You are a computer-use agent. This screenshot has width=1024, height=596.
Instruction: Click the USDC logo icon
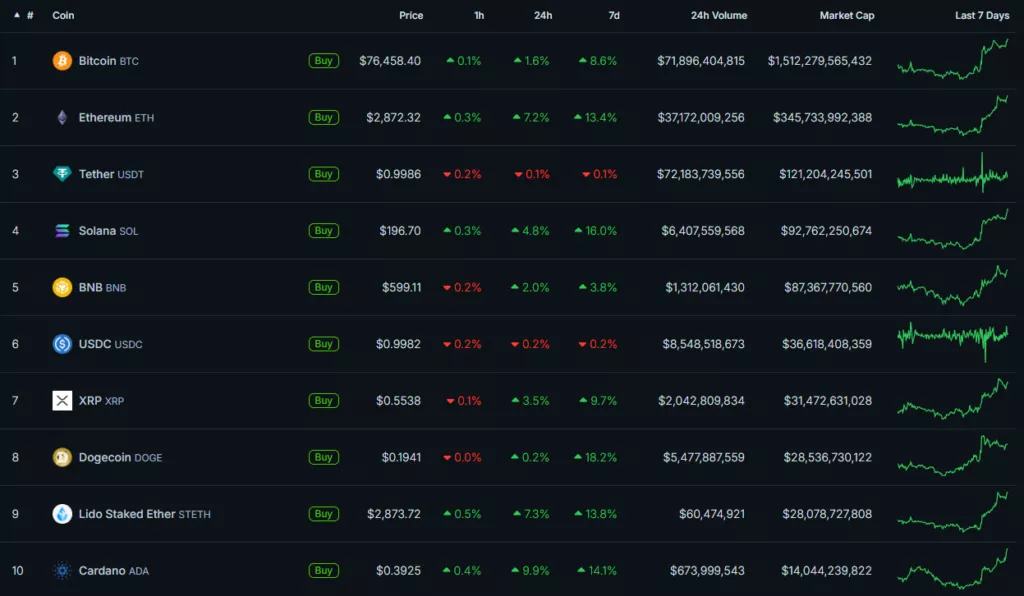(62, 344)
